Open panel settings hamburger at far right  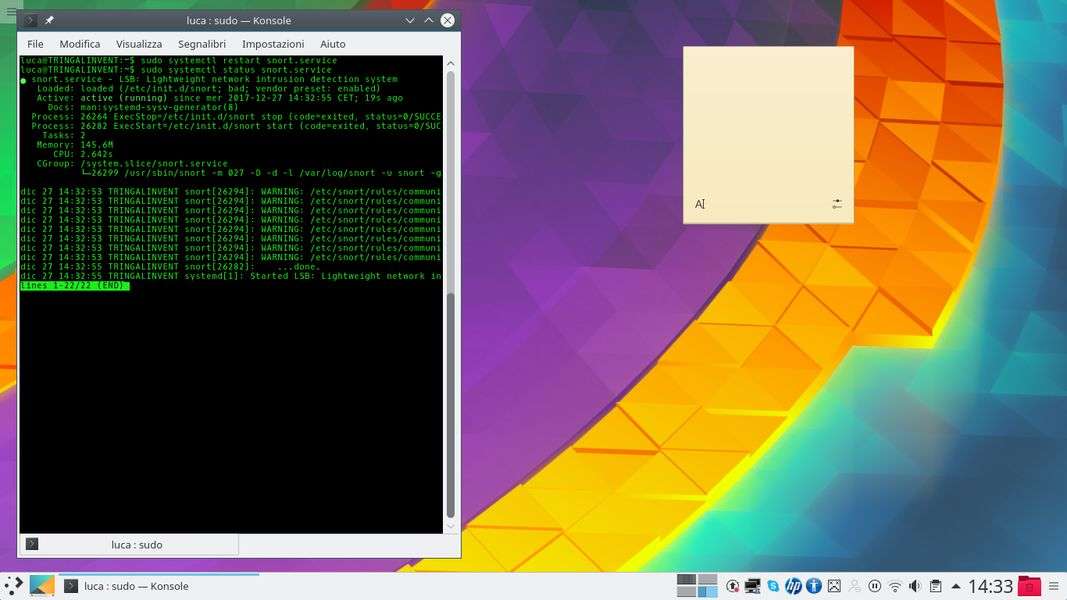[1055, 586]
